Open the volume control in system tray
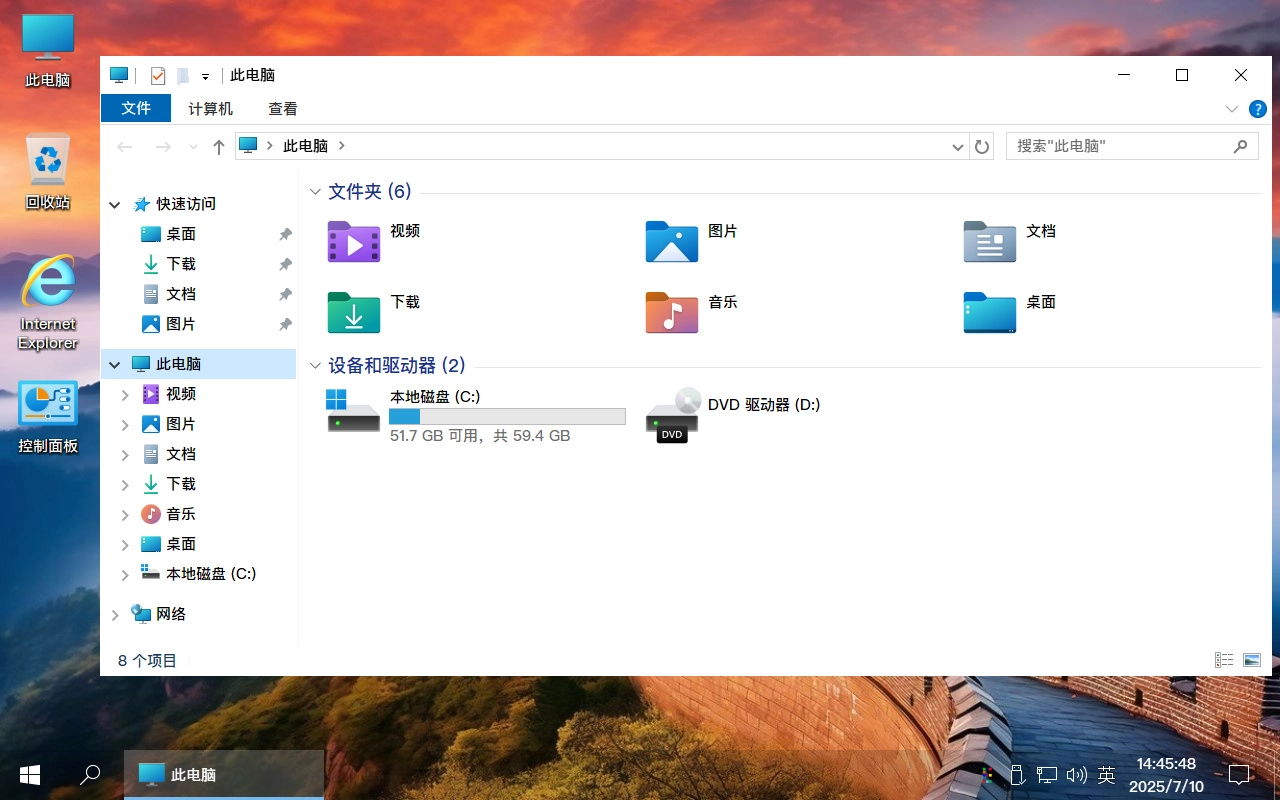Viewport: 1280px width, 800px height. (x=1077, y=774)
